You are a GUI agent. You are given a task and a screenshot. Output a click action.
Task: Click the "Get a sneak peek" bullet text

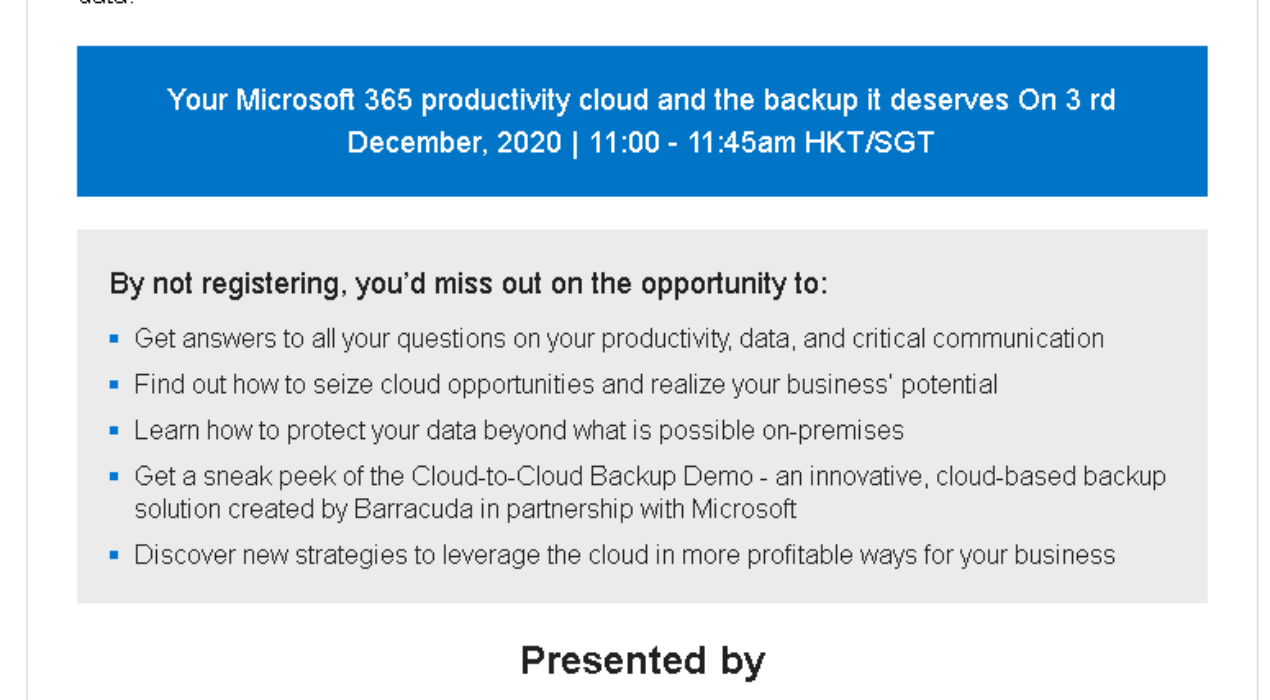pos(271,477)
